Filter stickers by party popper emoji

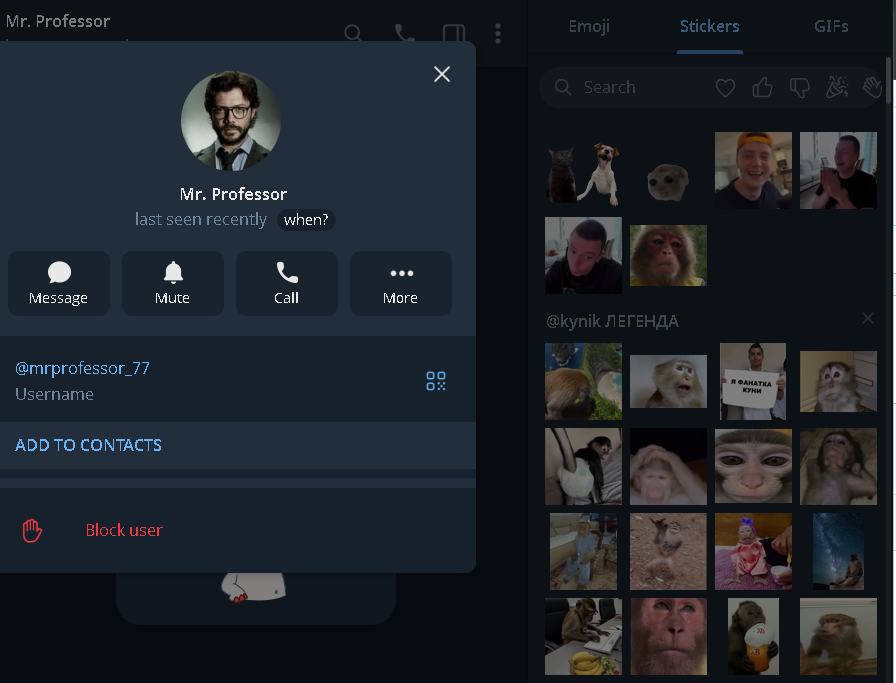(836, 88)
